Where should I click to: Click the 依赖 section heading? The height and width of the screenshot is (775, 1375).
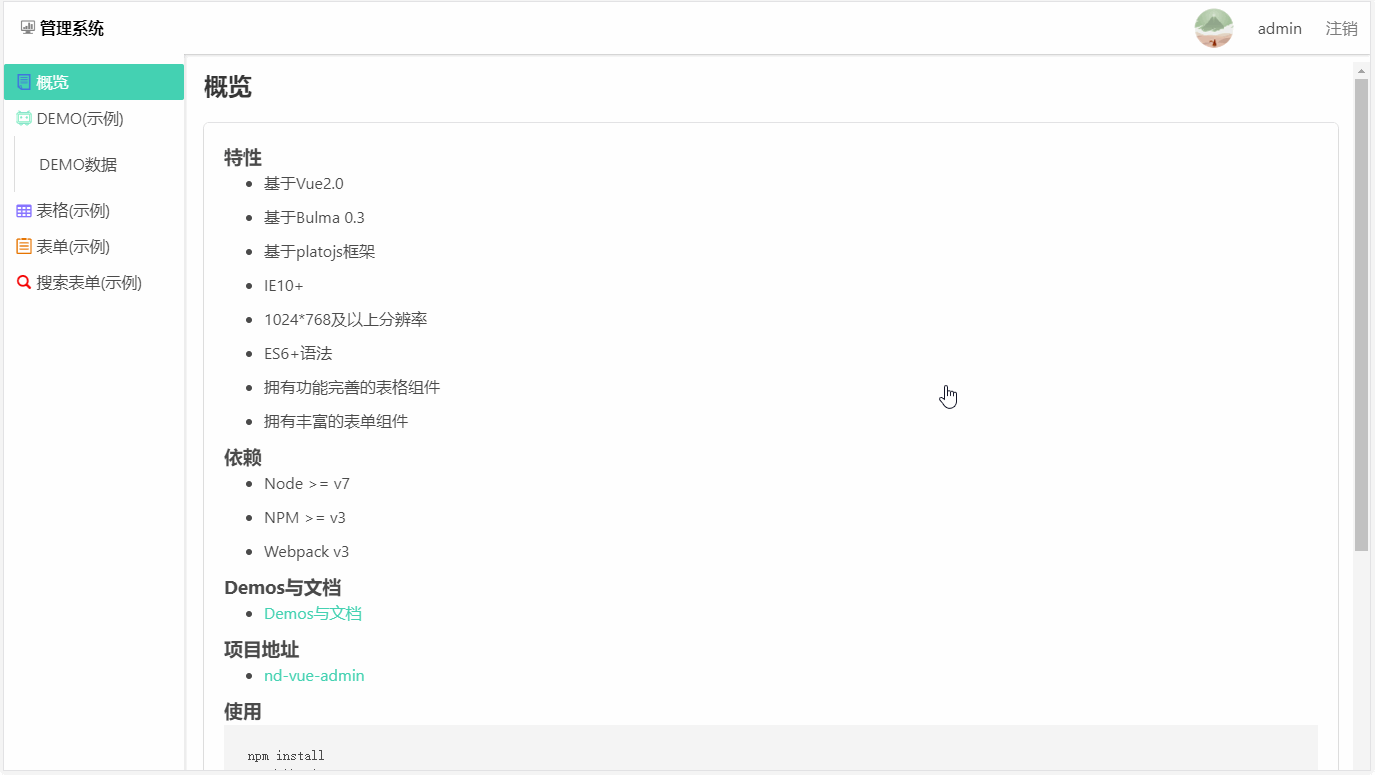pyautogui.click(x=243, y=457)
